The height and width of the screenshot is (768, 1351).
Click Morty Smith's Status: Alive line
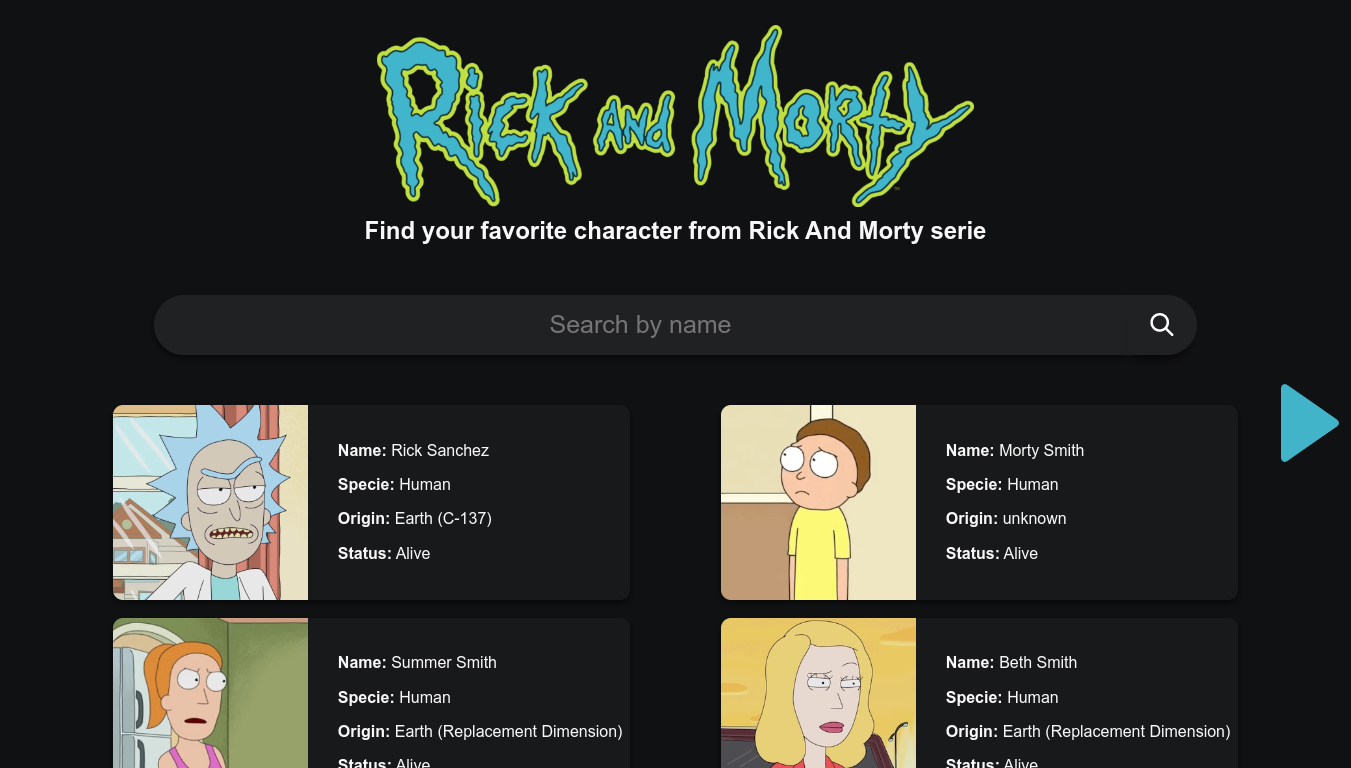[x=992, y=553]
